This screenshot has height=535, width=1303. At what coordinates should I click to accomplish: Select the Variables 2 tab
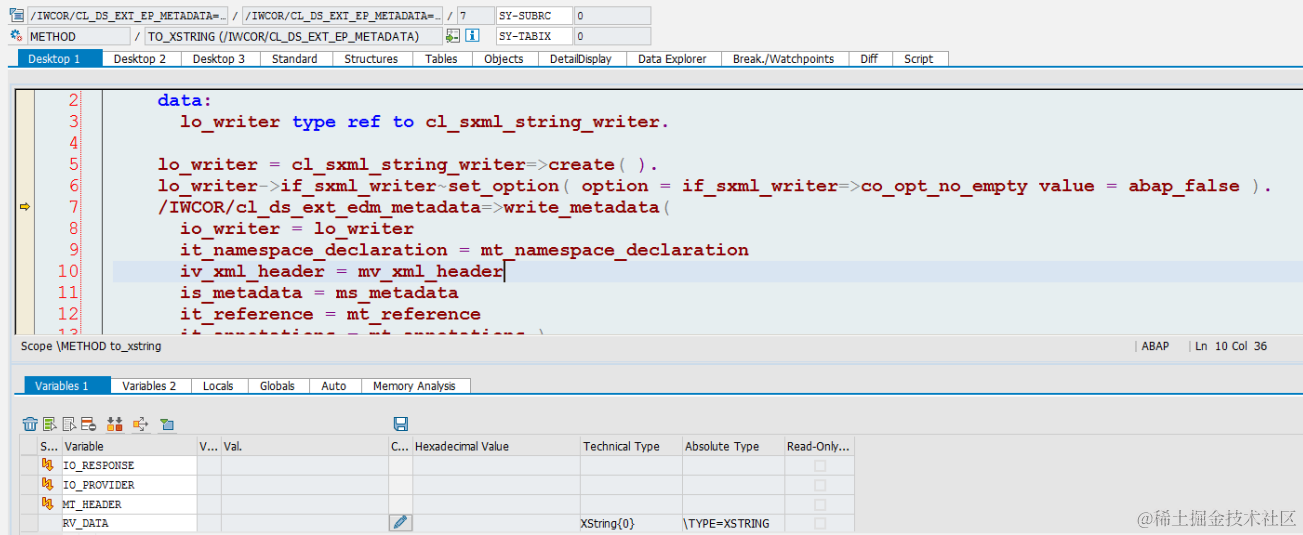point(149,386)
